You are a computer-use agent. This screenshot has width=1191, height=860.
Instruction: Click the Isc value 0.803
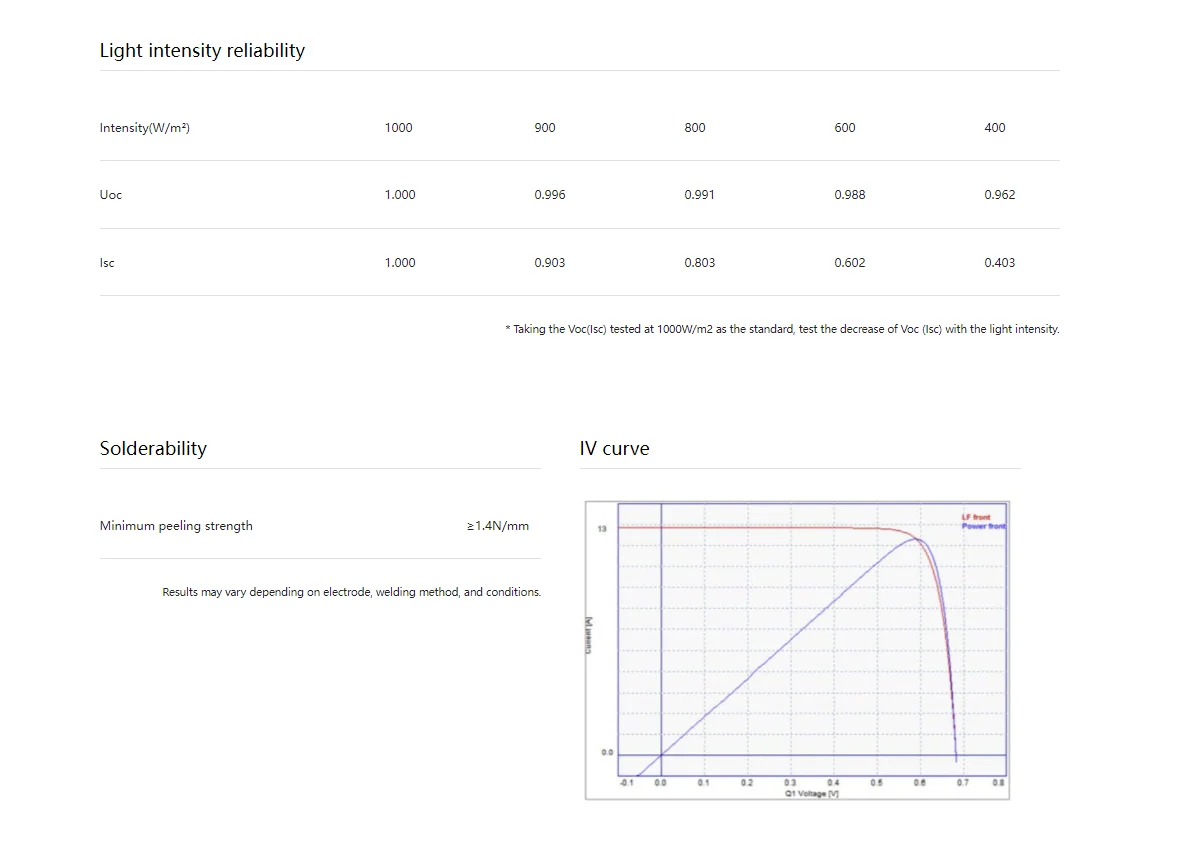(x=699, y=263)
